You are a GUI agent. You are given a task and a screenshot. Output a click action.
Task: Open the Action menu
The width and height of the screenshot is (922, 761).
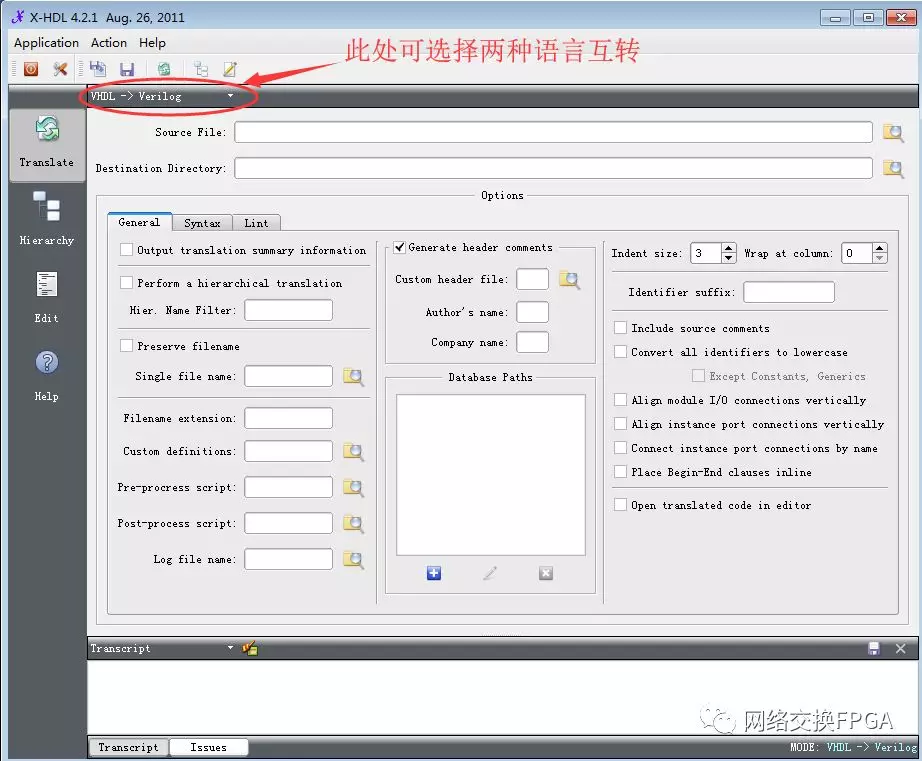109,43
